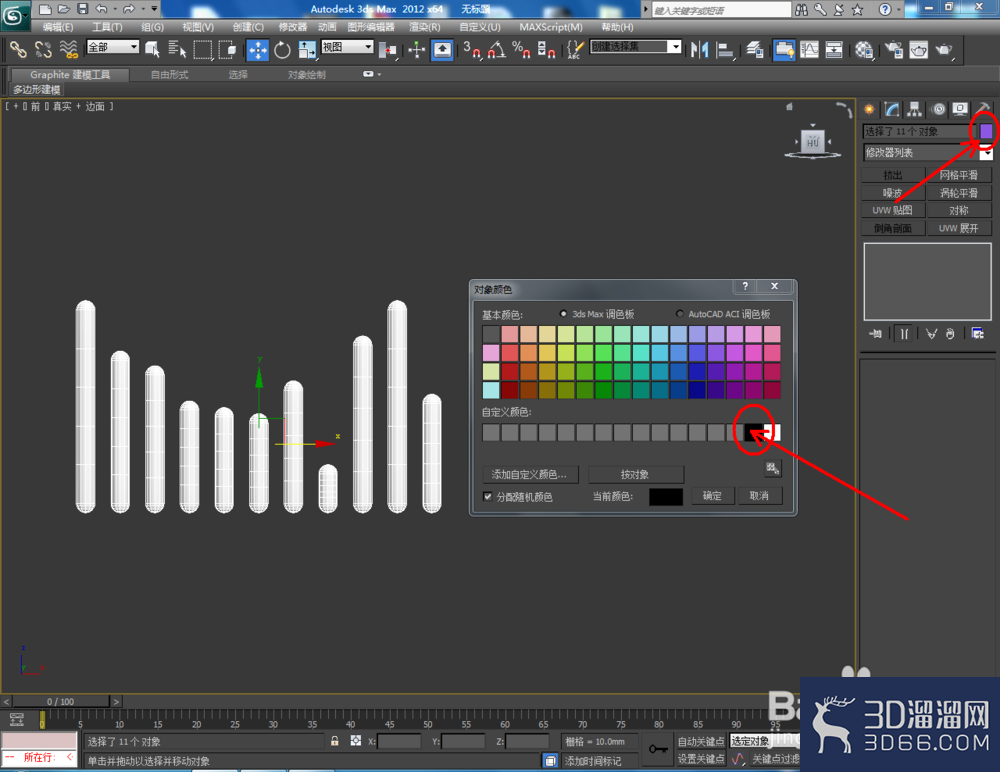
Task: Open the 视图 reference coordinate dropdown
Action: [x=347, y=47]
